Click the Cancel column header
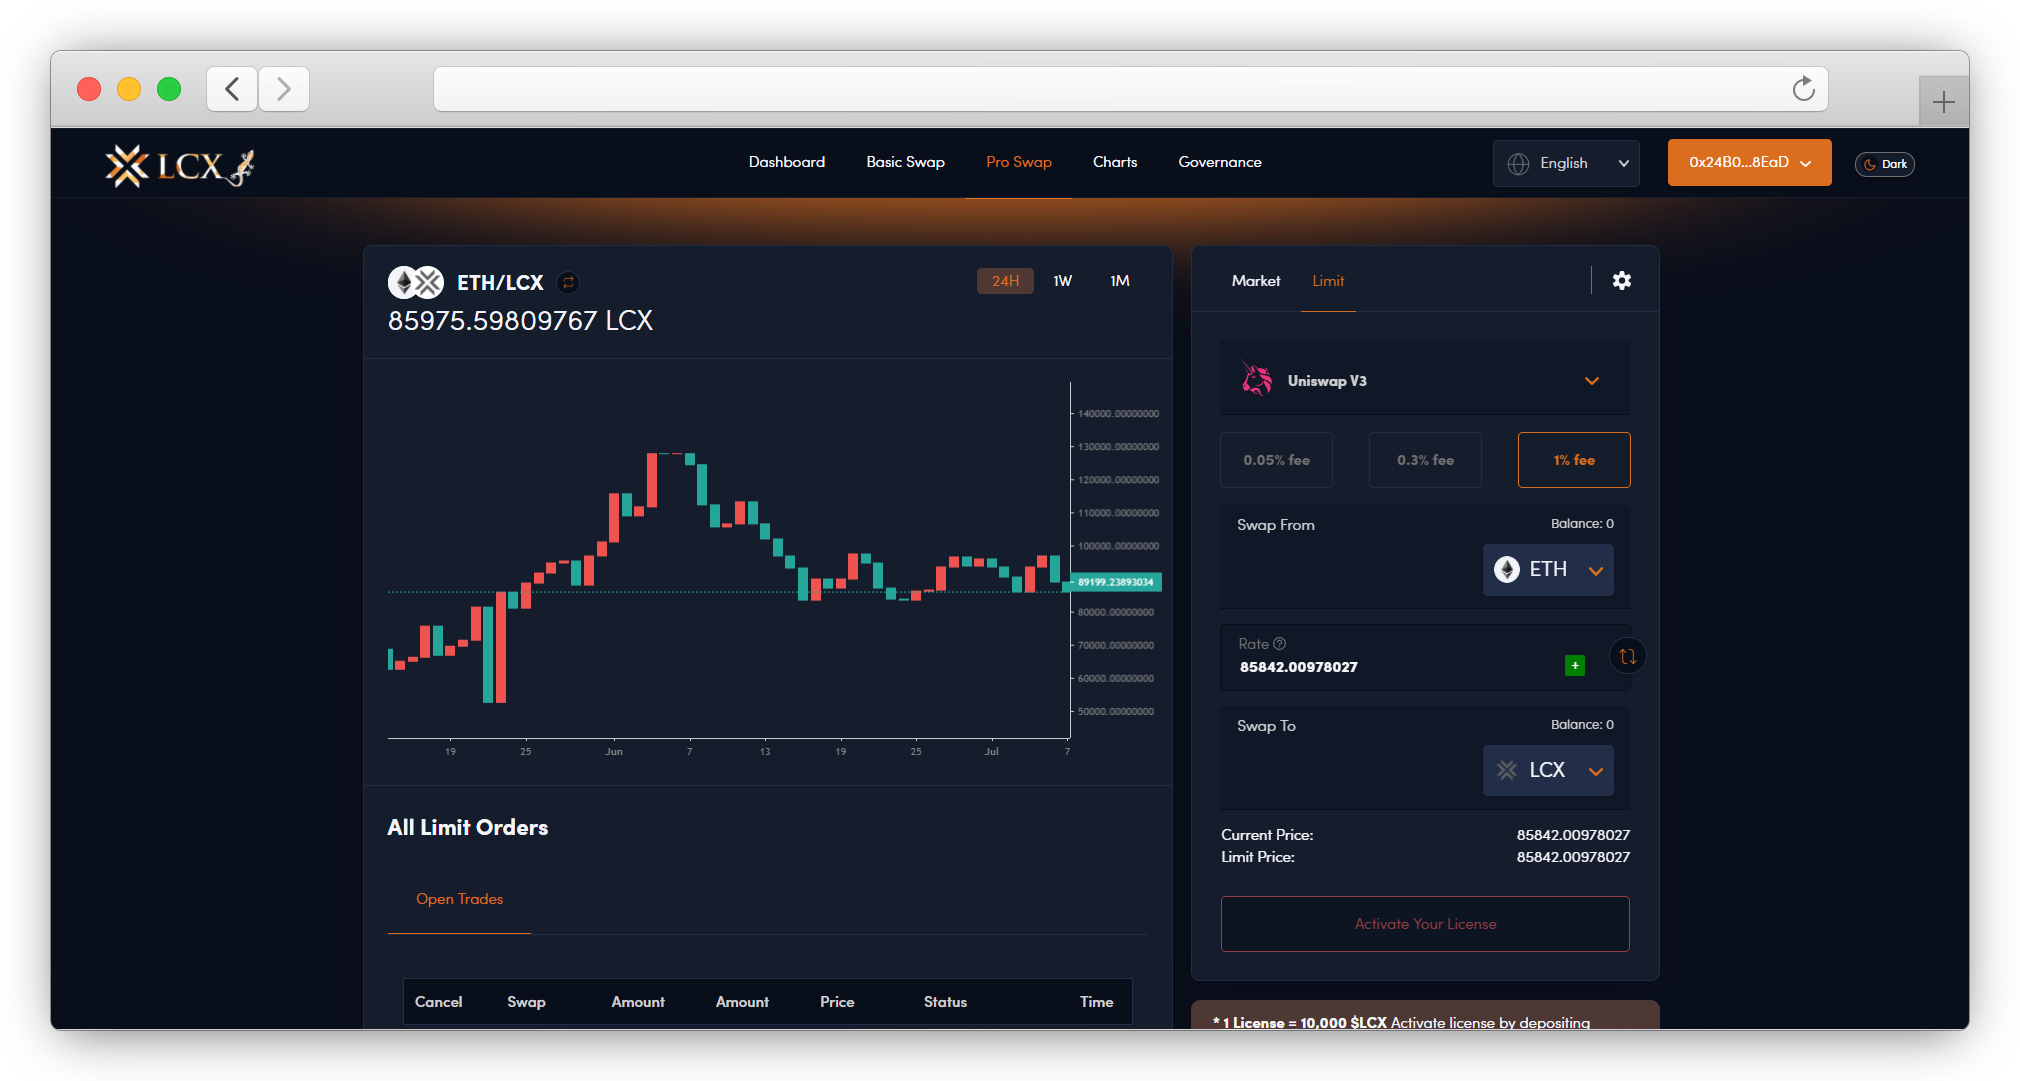The width and height of the screenshot is (2020, 1081). click(x=439, y=1002)
